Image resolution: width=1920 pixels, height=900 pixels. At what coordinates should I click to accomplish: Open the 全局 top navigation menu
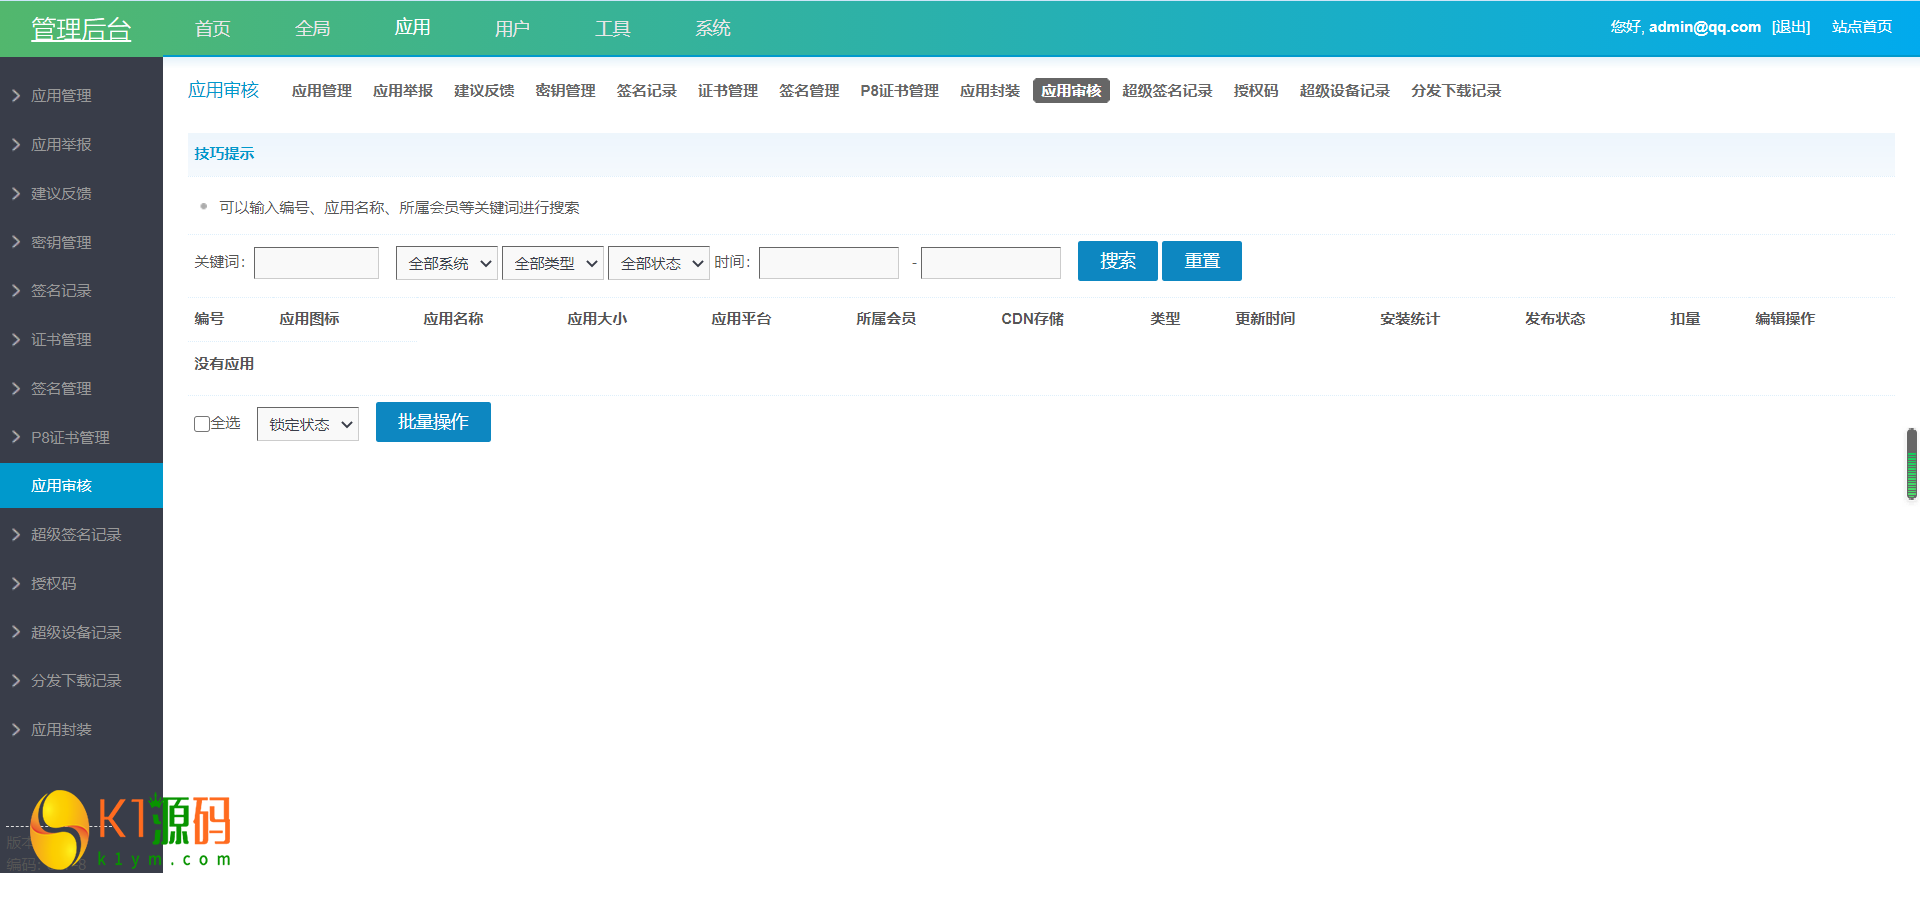(313, 29)
